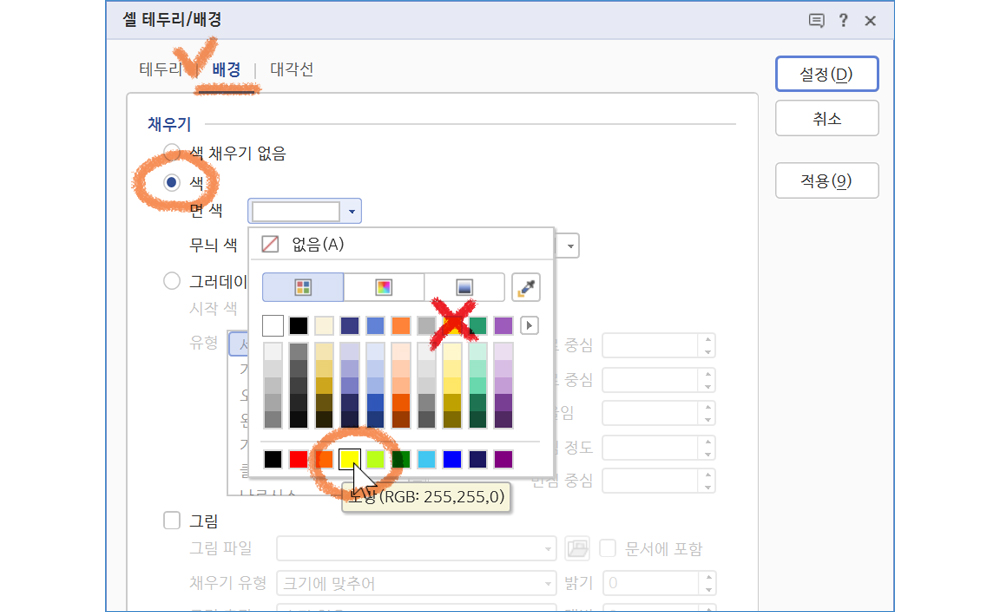Screen dimensions: 1000x612
Task: Activate the eyedropper color picker tool
Action: click(526, 287)
